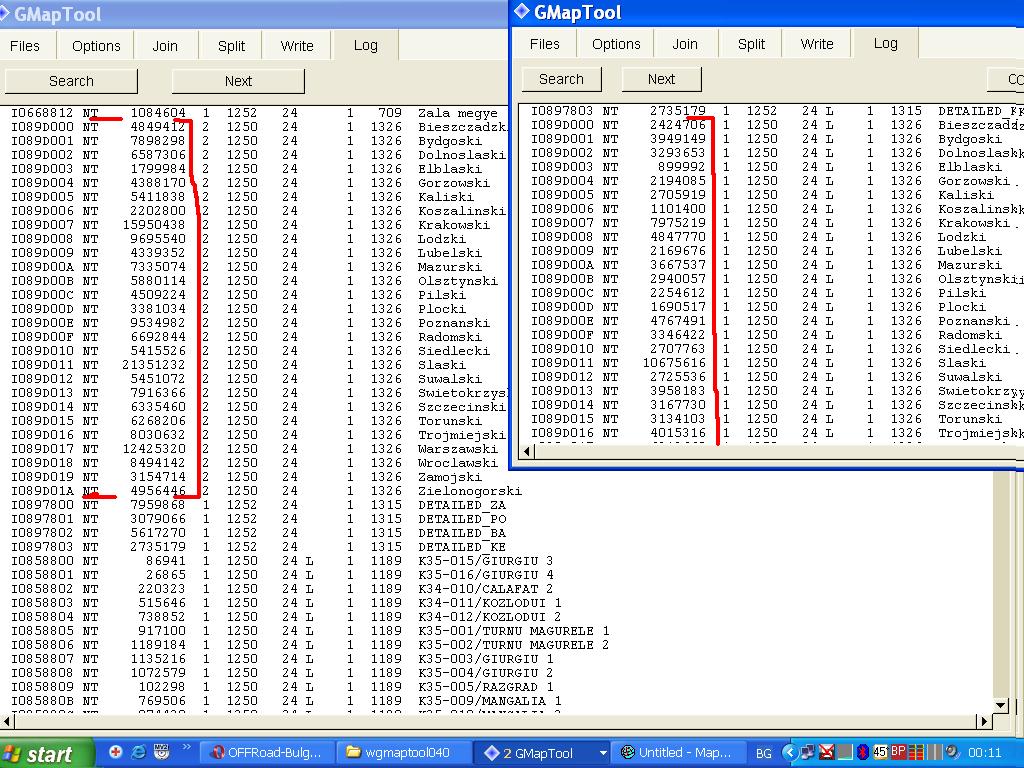1024x768 pixels.
Task: Expand hidden quick launch icons chevron
Action: coord(185,752)
